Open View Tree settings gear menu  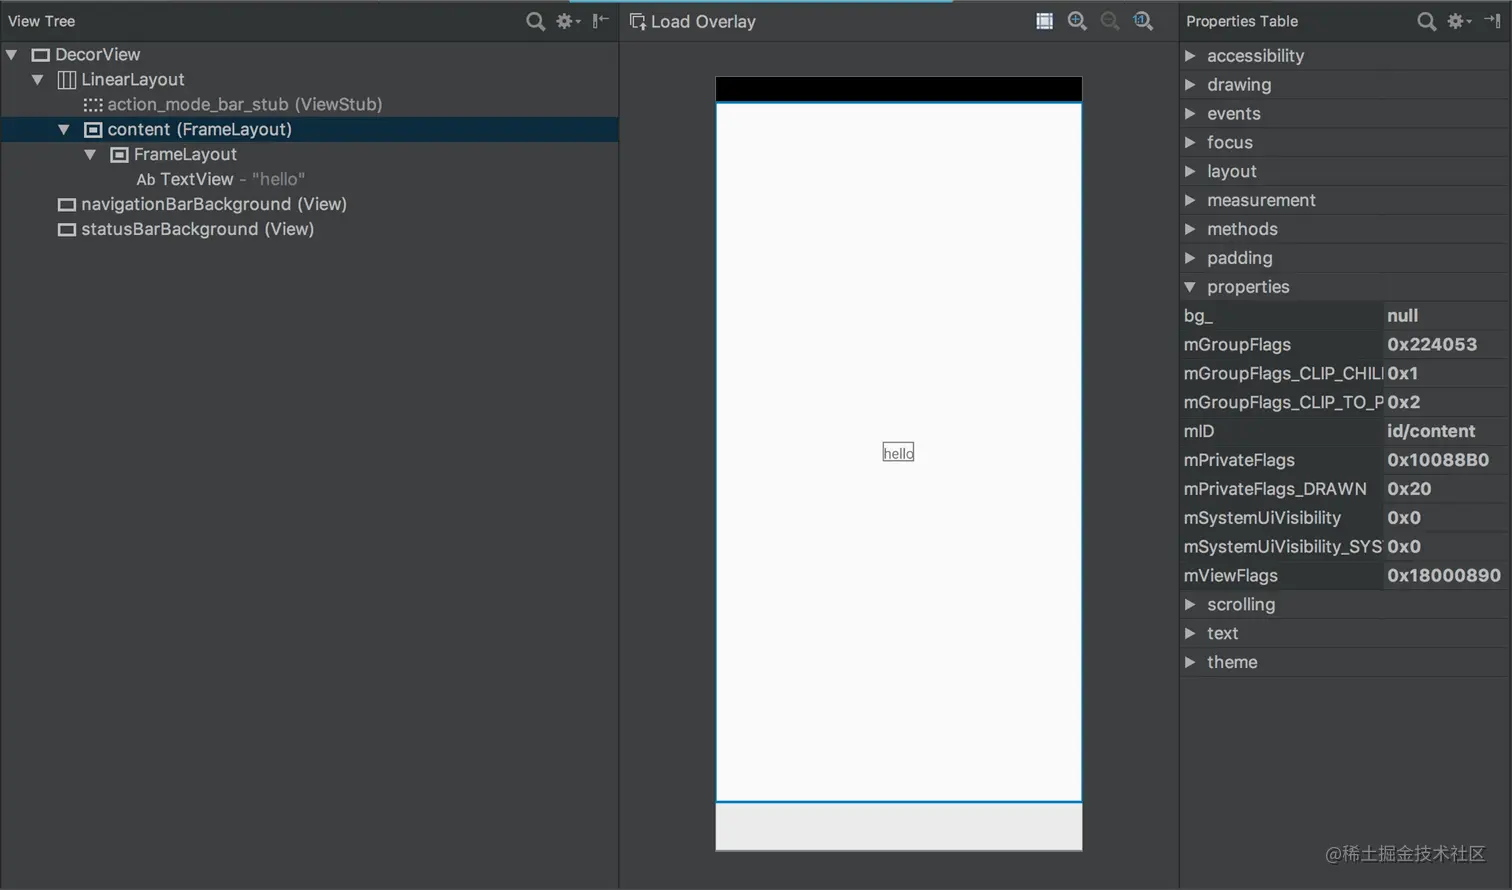pyautogui.click(x=568, y=21)
